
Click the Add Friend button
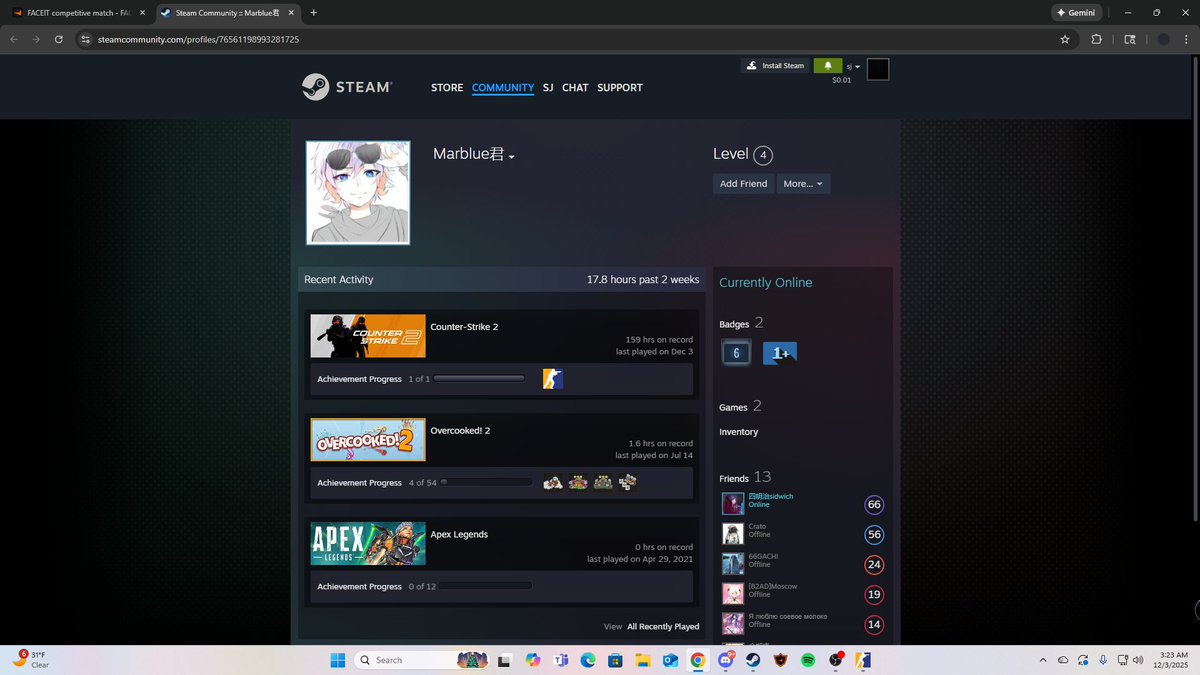[x=743, y=184]
